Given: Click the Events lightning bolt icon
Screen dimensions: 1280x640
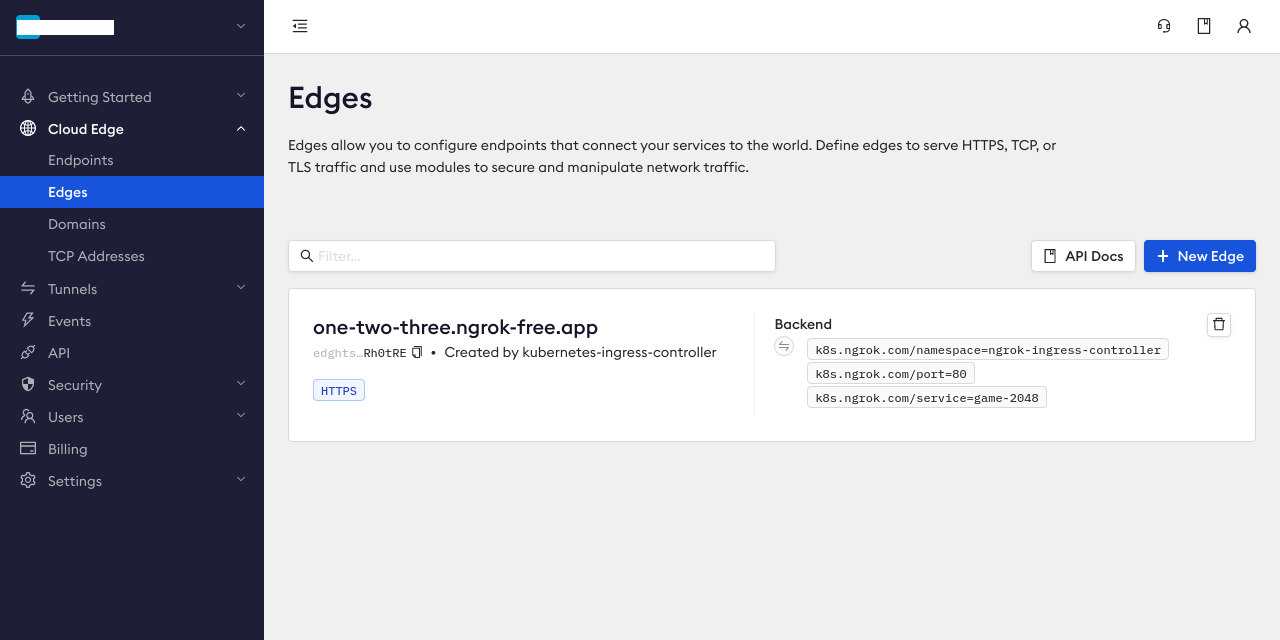Looking at the screenshot, I should 28,321.
